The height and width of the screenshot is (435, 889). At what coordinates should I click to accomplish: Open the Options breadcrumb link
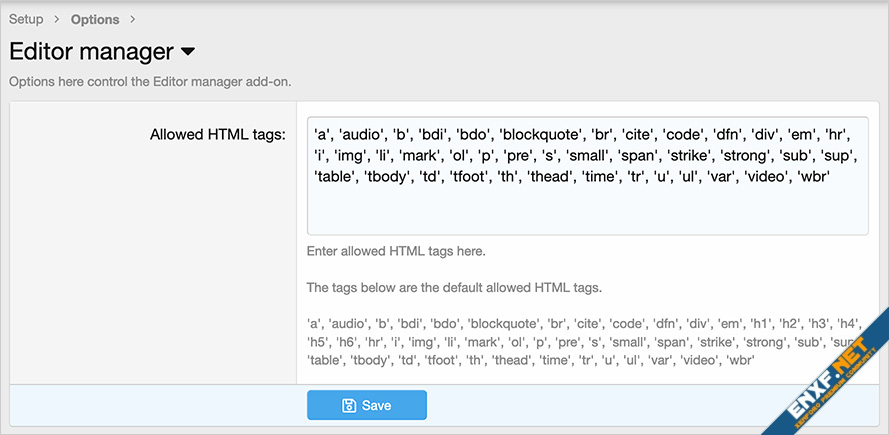95,19
